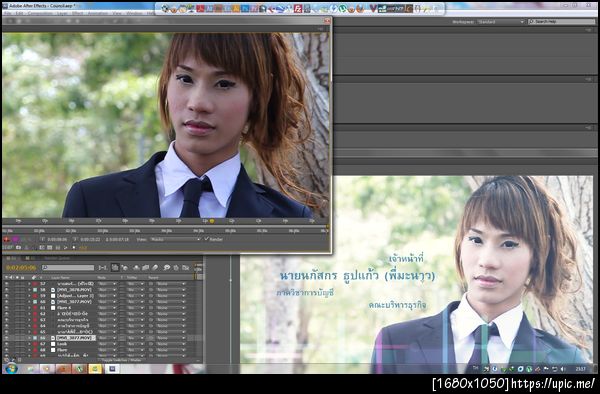Switch to Render Queue tab in timeline panel
Viewport: 600px width, 394px height.
click(57, 259)
